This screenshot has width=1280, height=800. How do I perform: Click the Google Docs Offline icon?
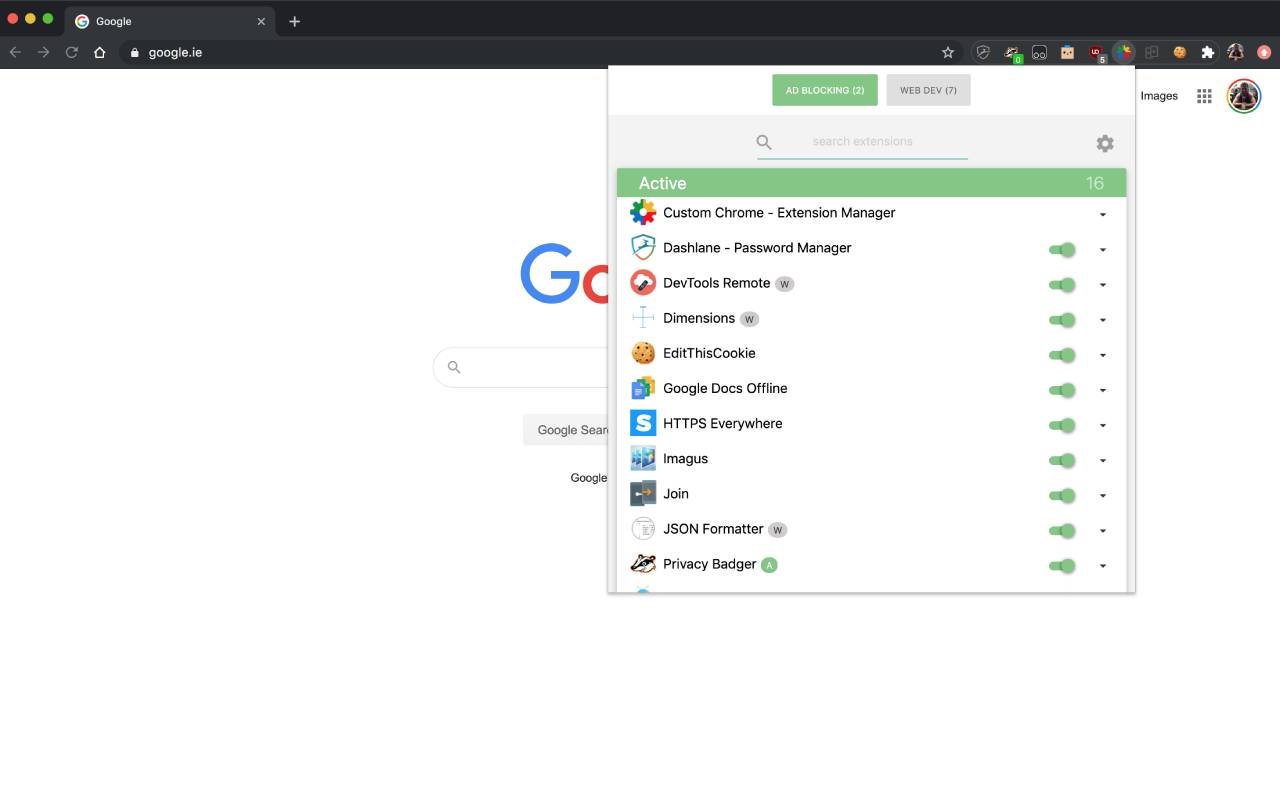[x=643, y=388]
